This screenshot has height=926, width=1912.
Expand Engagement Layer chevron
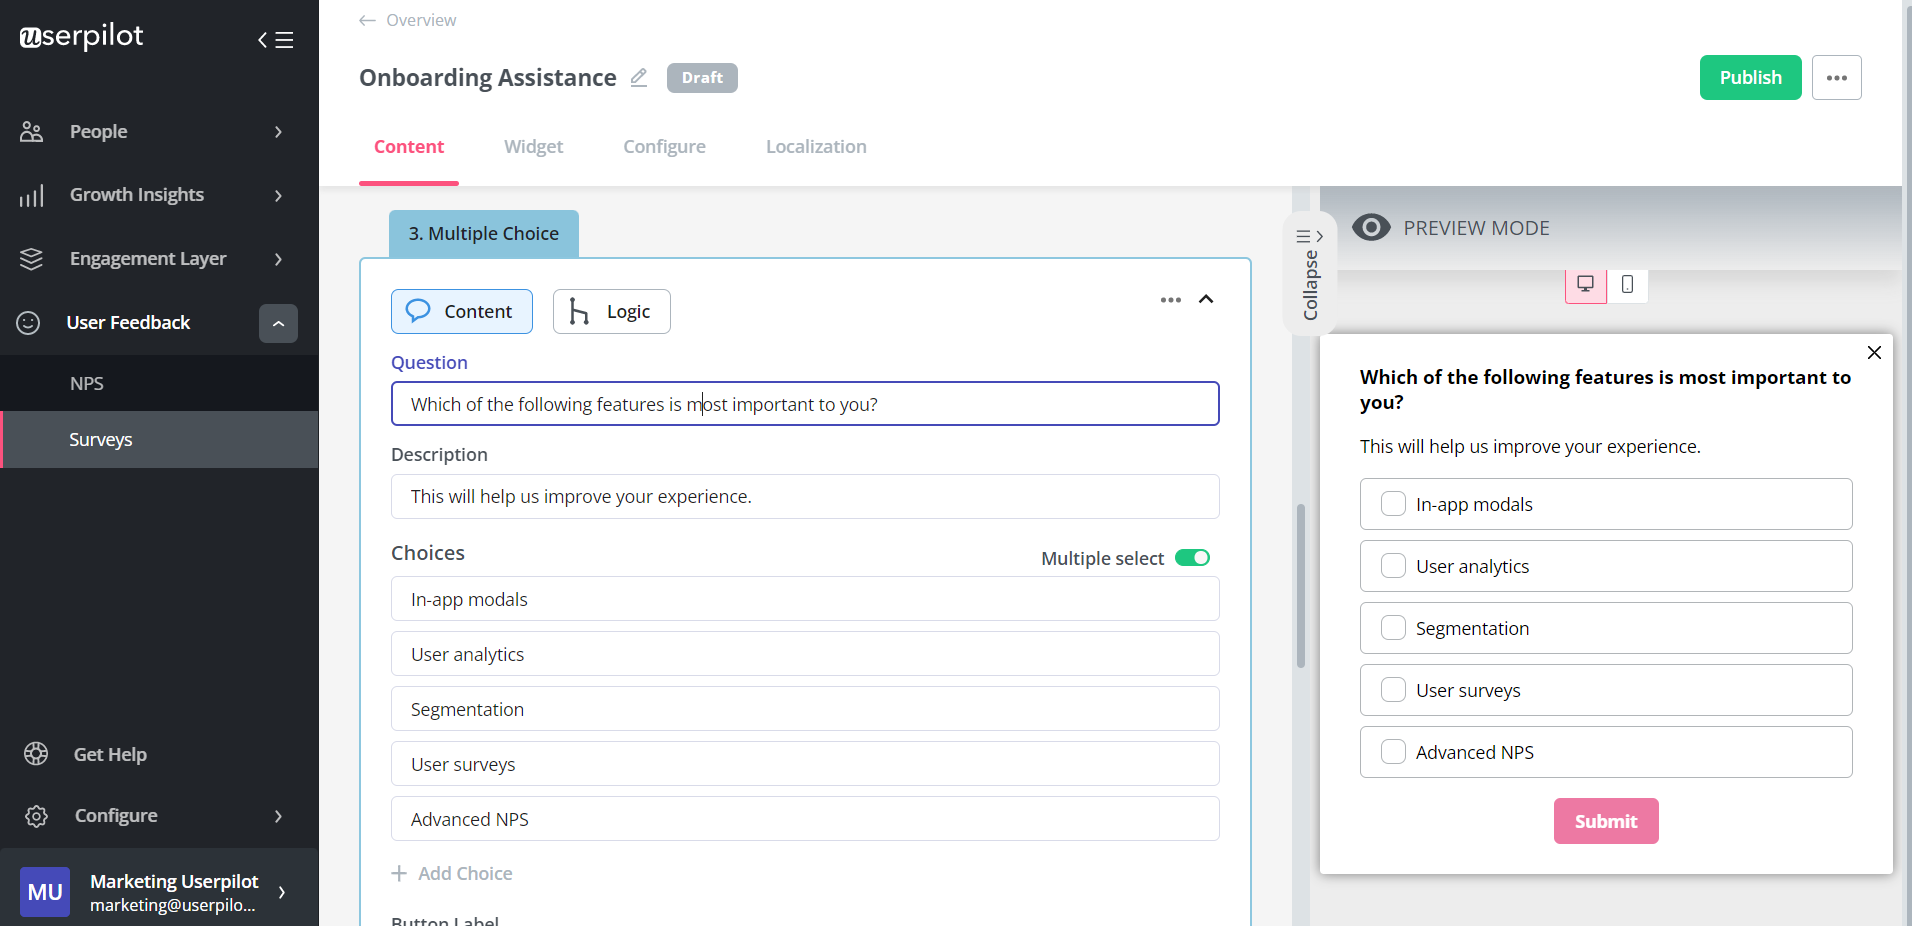279,259
